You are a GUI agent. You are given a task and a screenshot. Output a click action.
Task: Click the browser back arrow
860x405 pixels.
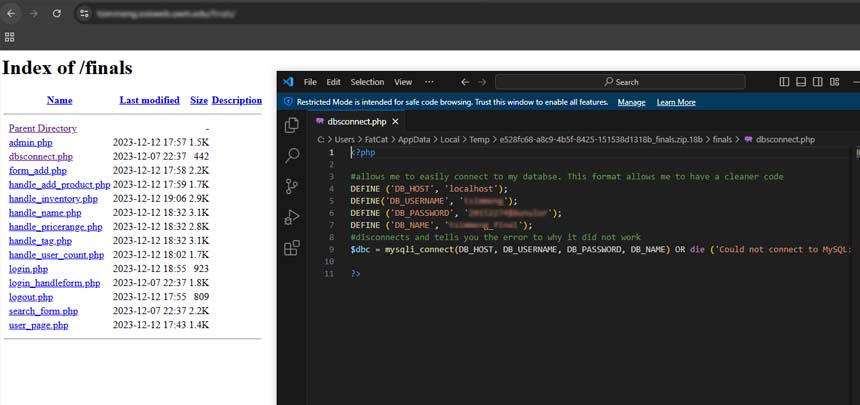tap(11, 14)
